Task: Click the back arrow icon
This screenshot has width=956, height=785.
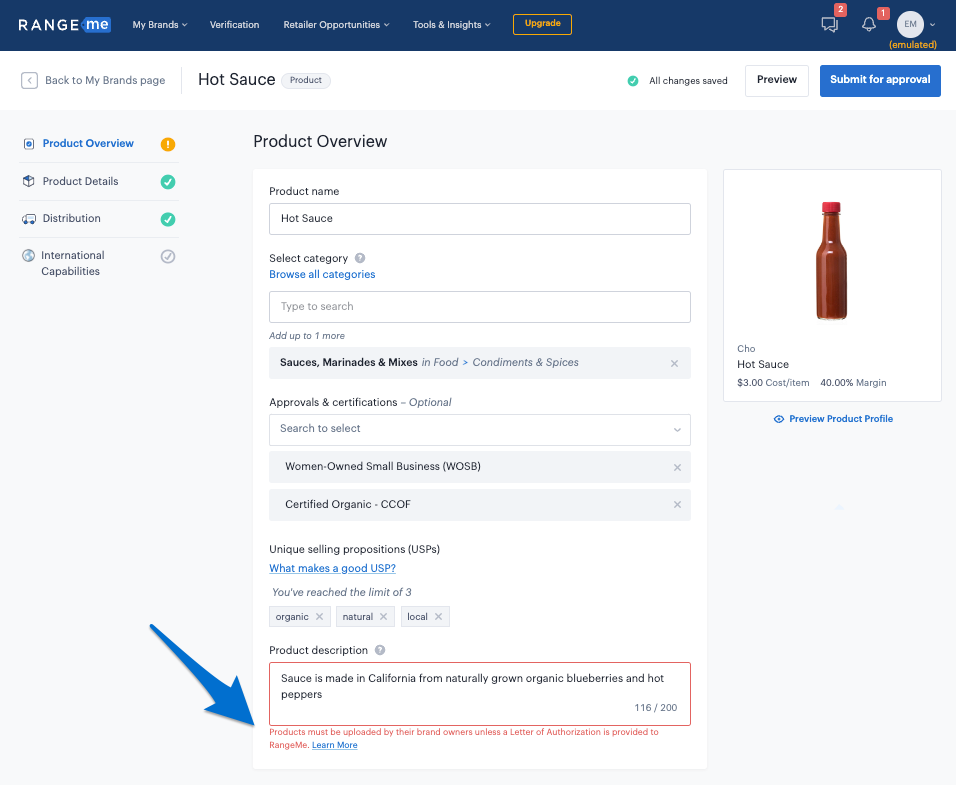Action: 30,80
